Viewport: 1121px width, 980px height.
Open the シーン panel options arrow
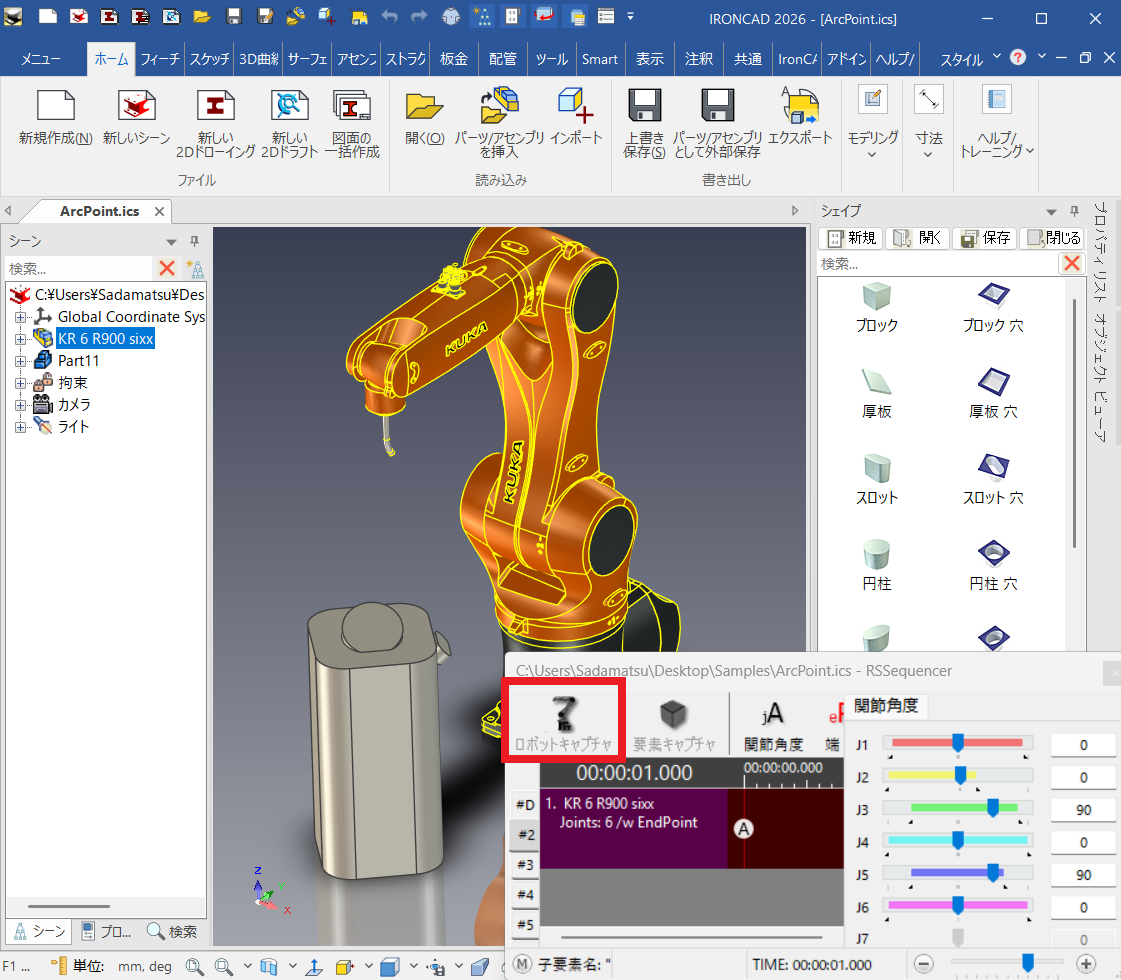point(171,242)
